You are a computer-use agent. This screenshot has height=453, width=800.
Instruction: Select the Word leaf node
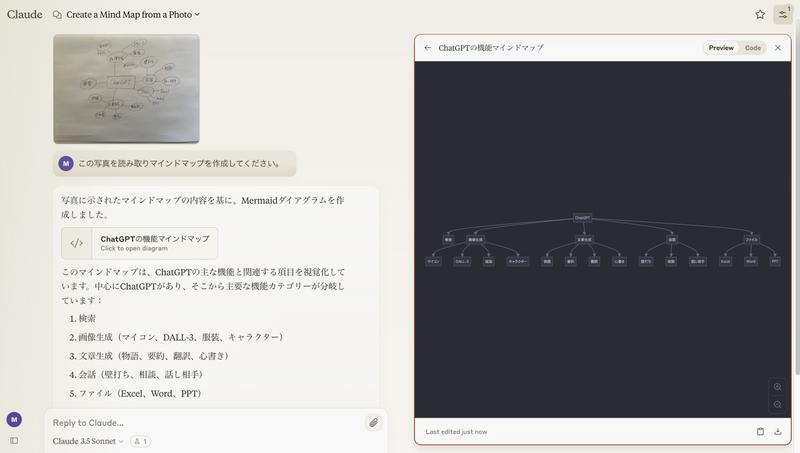pos(751,261)
